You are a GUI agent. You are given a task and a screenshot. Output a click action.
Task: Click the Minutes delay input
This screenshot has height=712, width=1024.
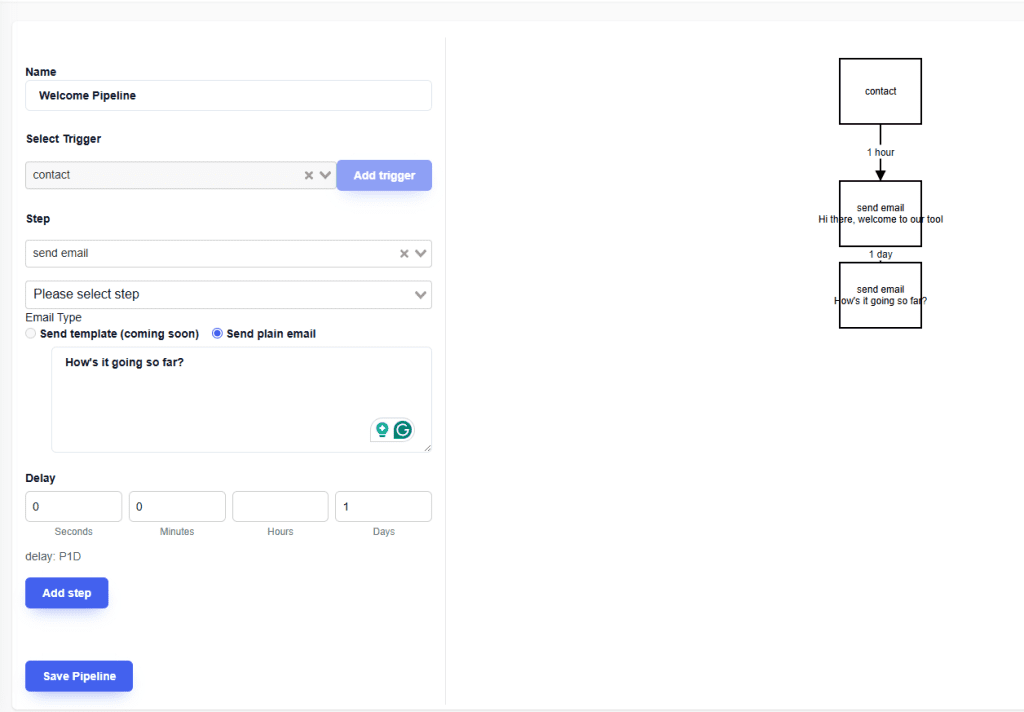point(177,507)
